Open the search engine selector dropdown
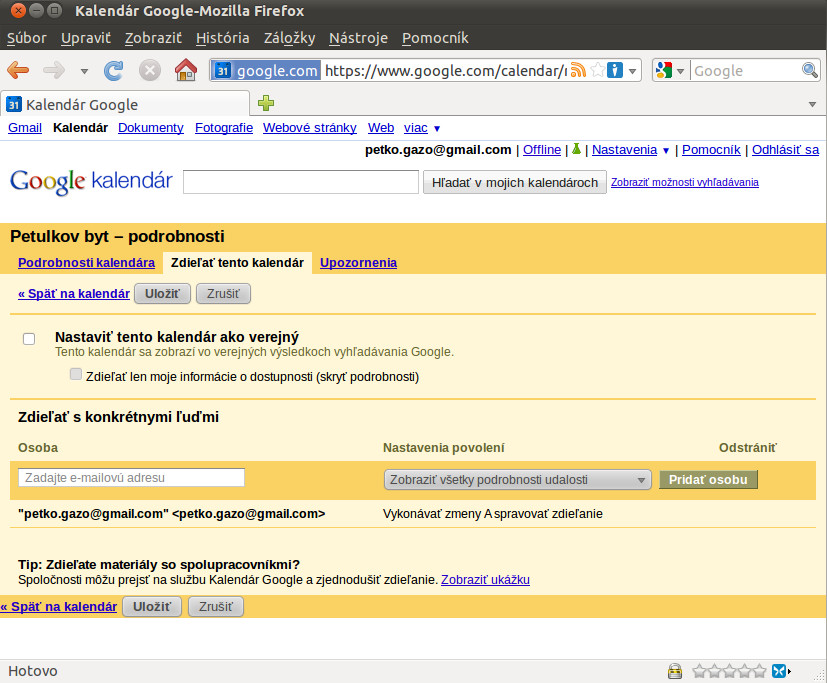This screenshot has width=827, height=683. click(x=680, y=71)
